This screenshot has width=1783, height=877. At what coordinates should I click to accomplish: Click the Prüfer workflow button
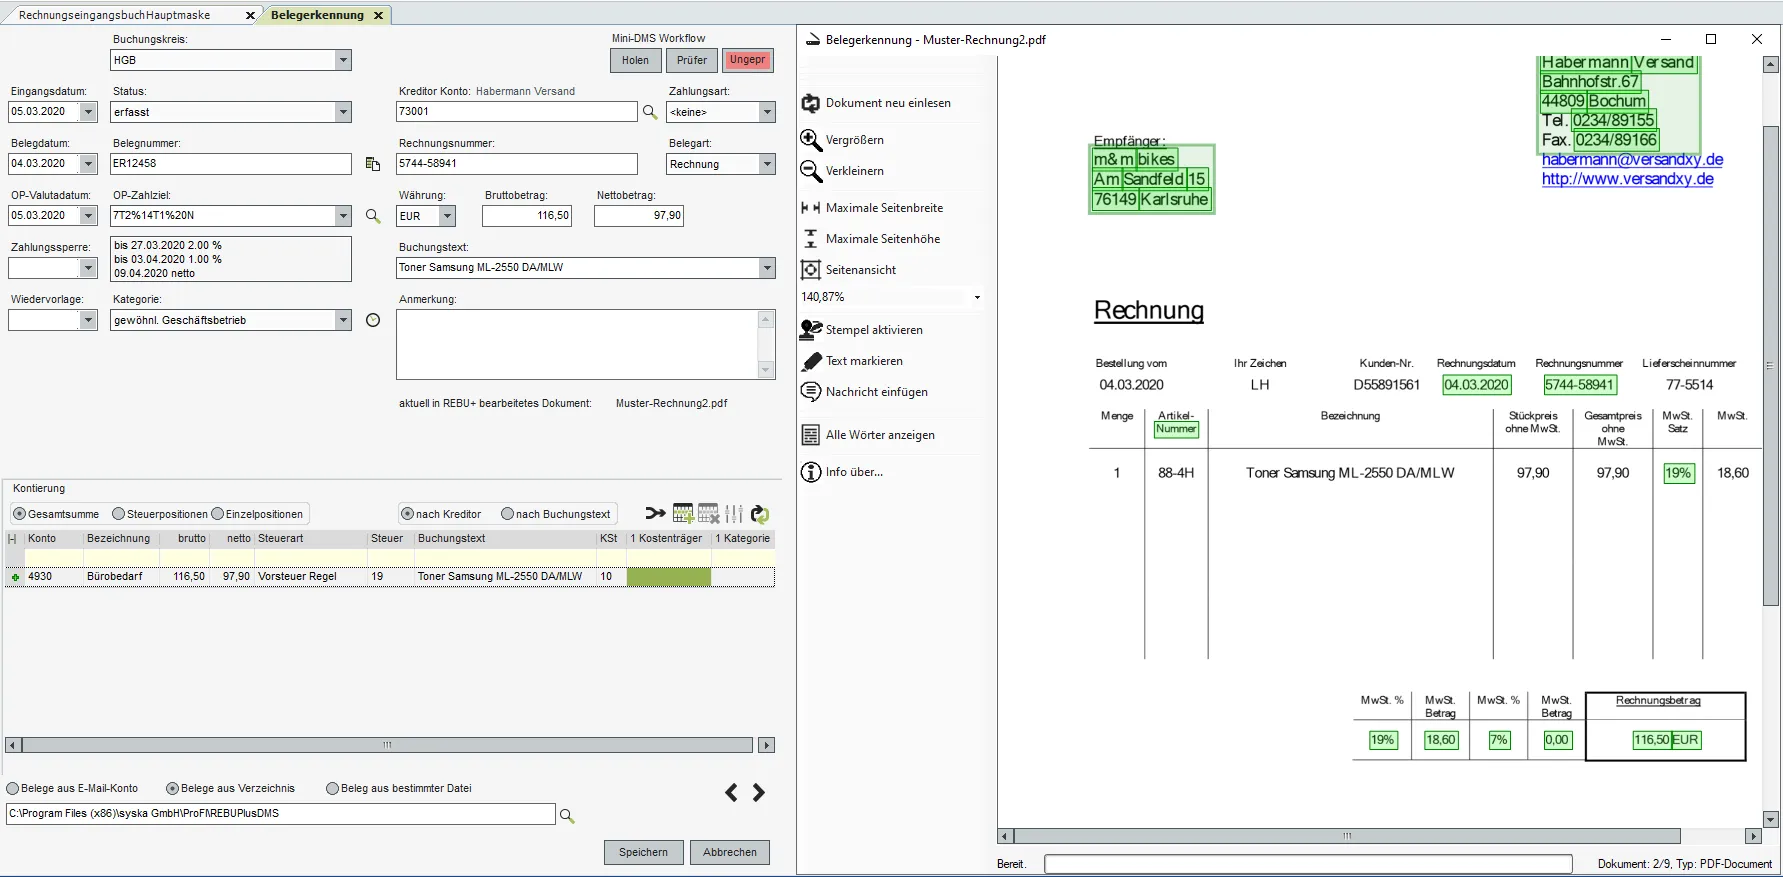pos(692,60)
